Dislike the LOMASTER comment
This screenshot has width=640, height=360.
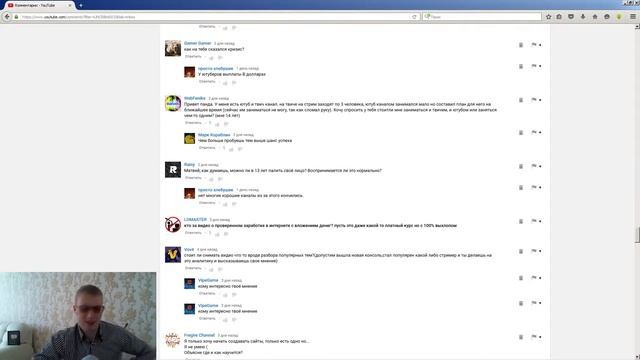[226, 234]
